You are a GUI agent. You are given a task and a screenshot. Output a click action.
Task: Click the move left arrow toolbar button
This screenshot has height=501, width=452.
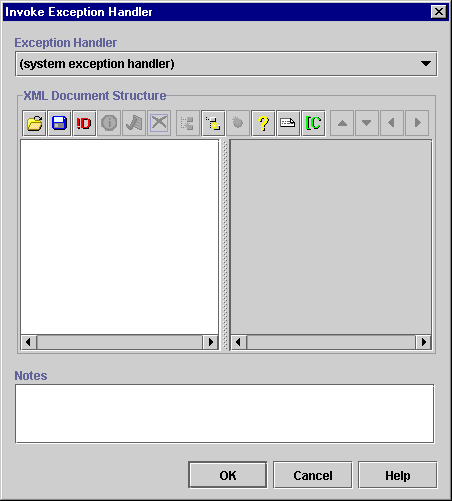[x=392, y=123]
